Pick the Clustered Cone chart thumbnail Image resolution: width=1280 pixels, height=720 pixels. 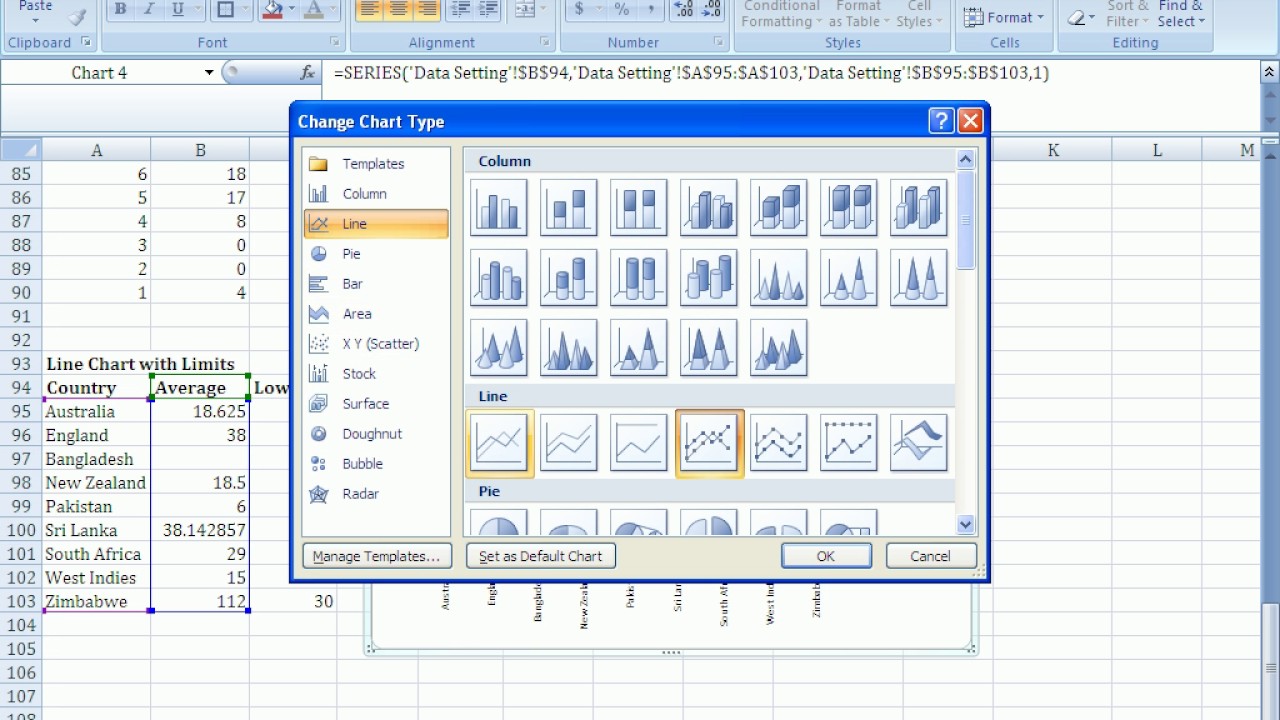pyautogui.click(x=779, y=278)
